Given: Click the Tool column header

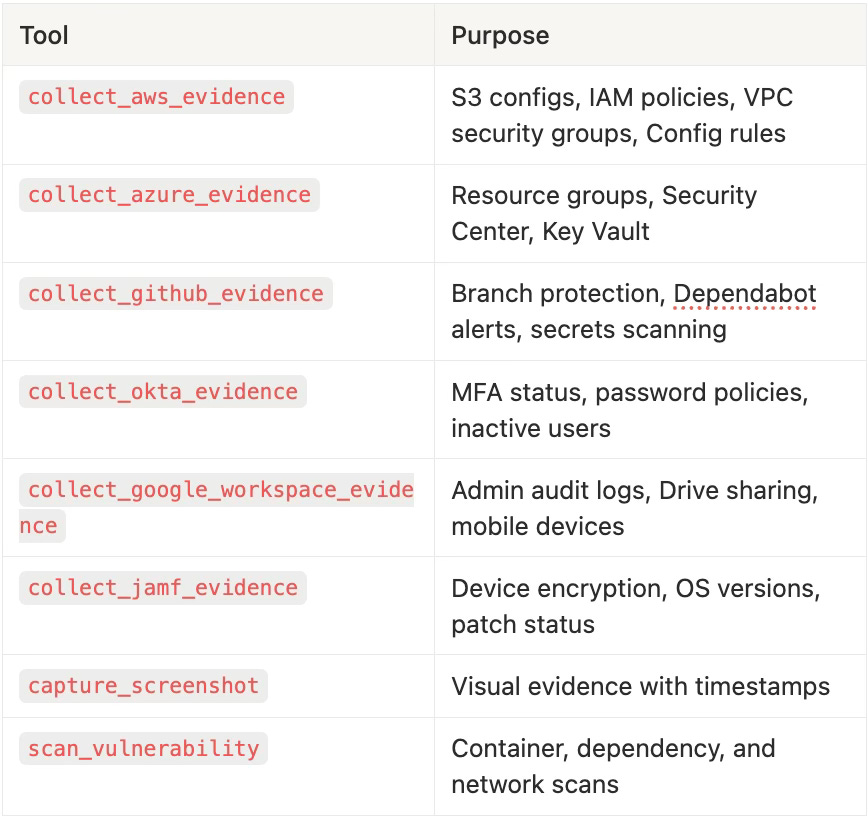Looking at the screenshot, I should (44, 36).
